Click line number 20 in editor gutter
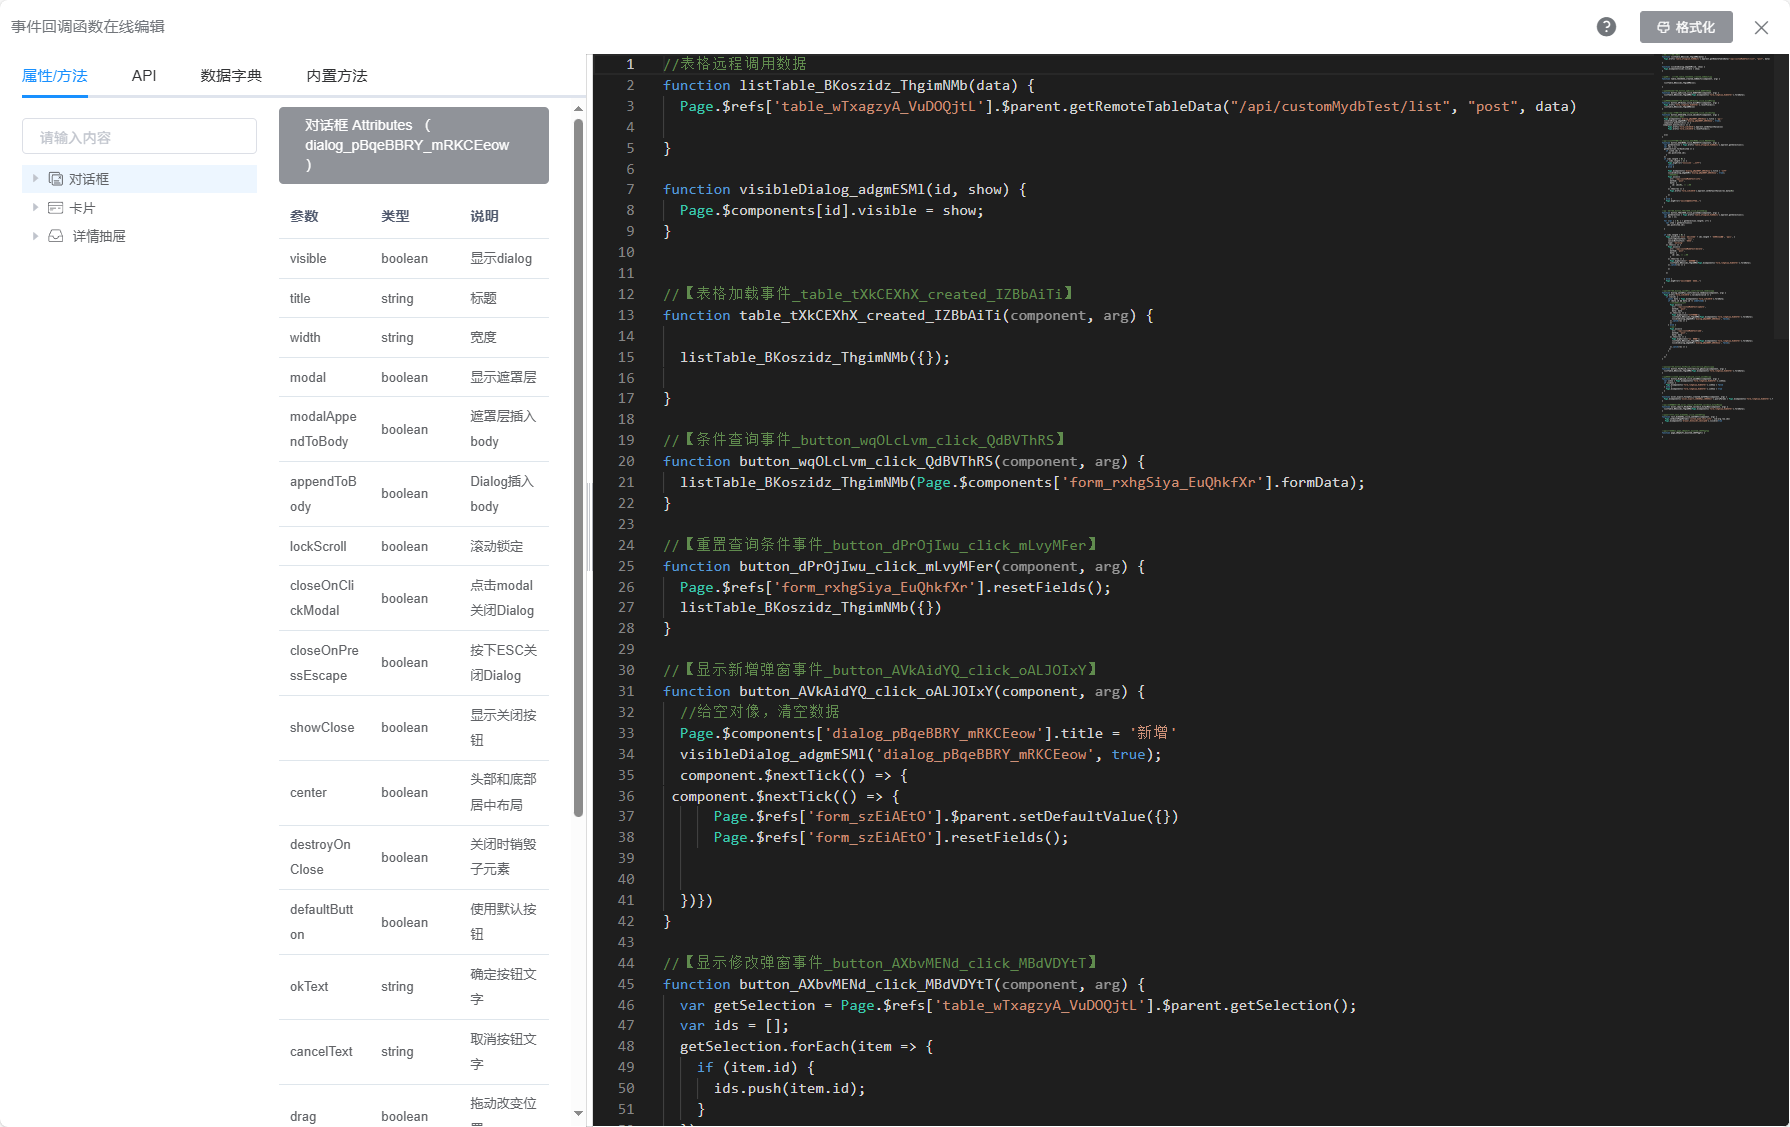This screenshot has width=1790, height=1127. tap(626, 461)
